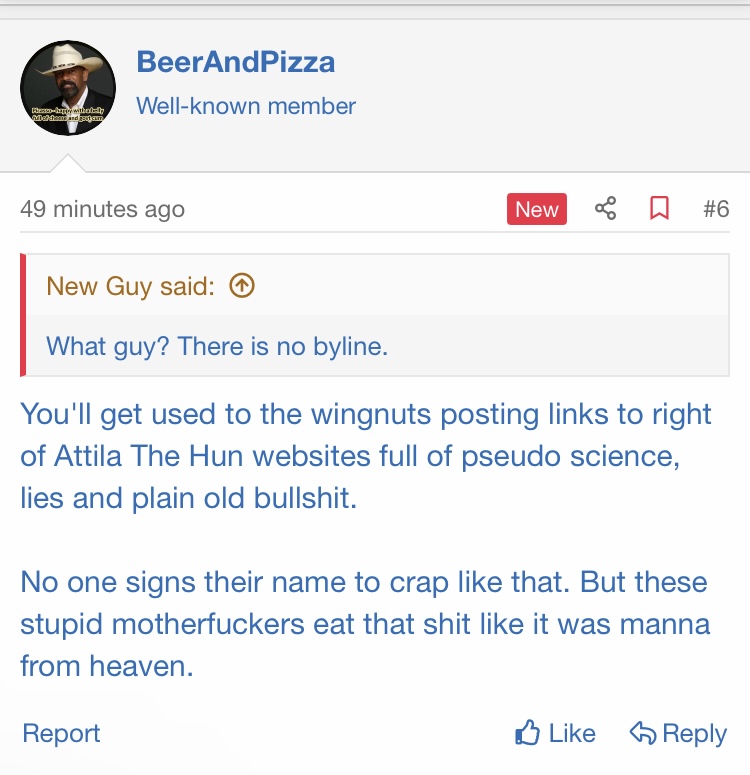The height and width of the screenshot is (775, 750).
Task: Click the red left border of the quote
Action: coord(23,314)
